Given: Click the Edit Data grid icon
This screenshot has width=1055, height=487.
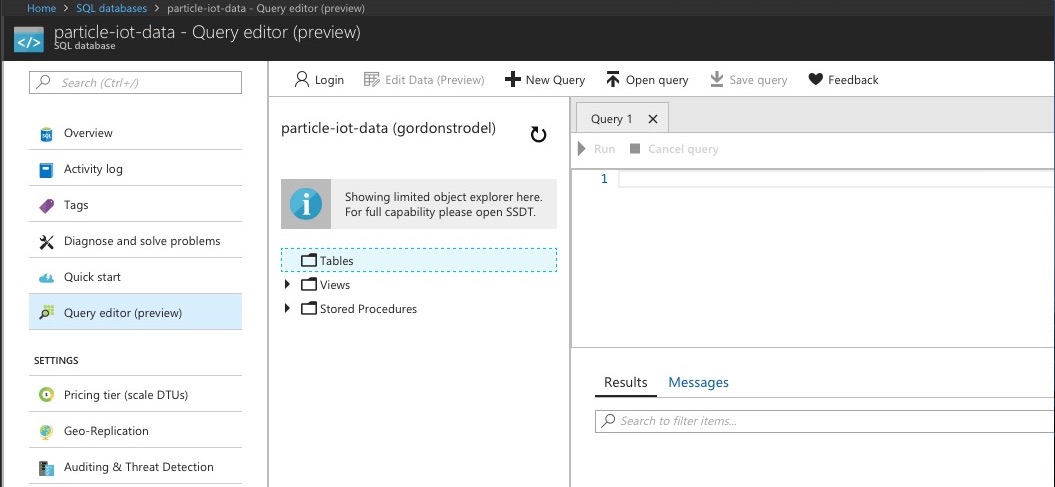Looking at the screenshot, I should [x=371, y=79].
